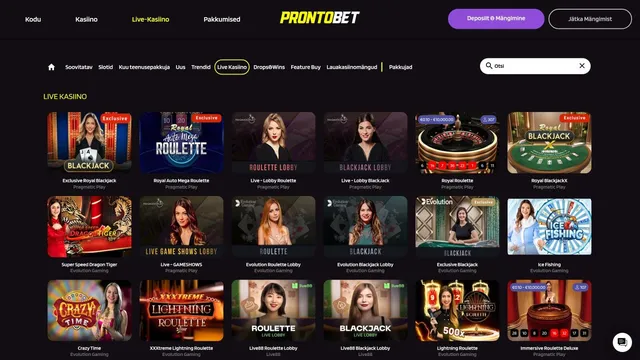Open the Drops&Wins category
Image resolution: width=640 pixels, height=360 pixels.
click(x=269, y=67)
